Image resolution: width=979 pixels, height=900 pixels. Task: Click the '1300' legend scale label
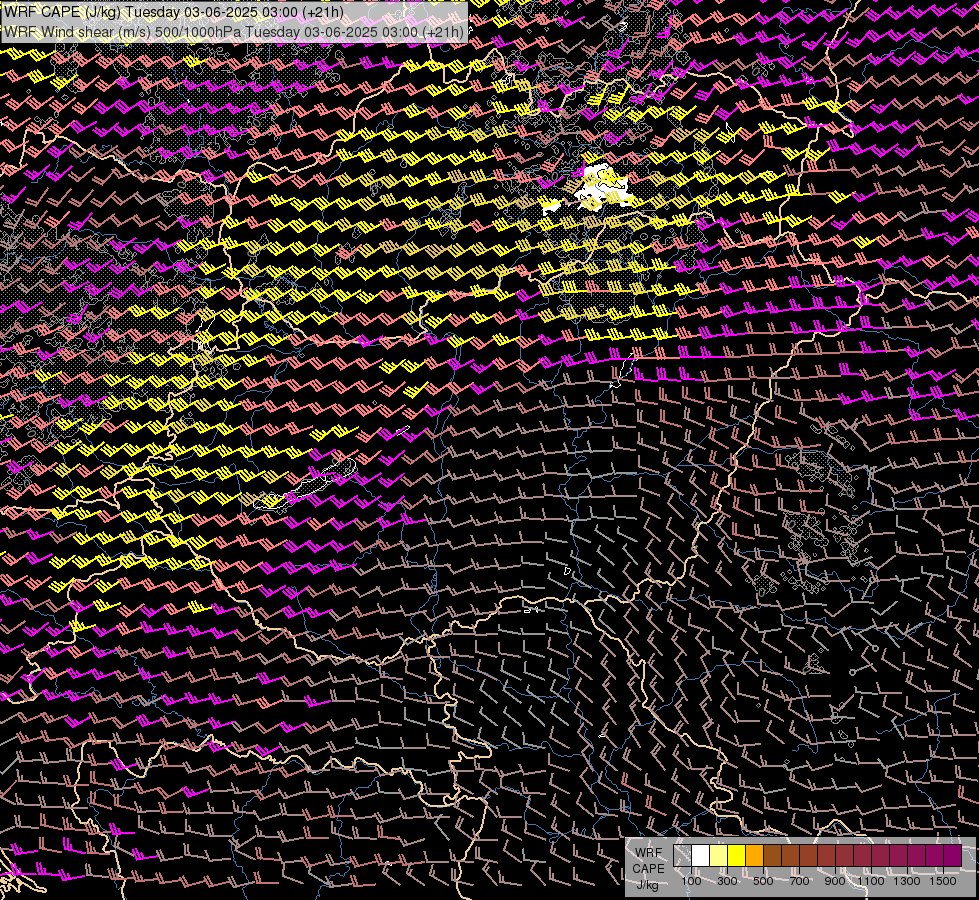click(907, 881)
